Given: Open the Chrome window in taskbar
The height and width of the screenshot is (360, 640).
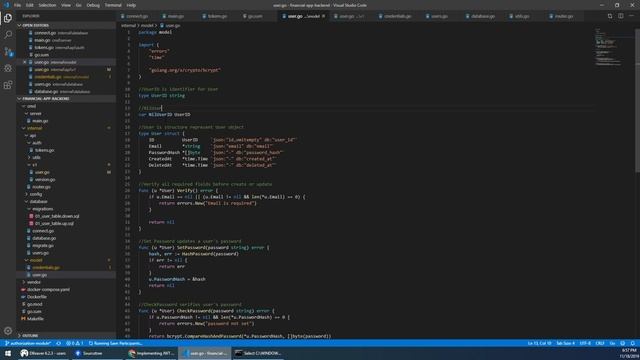Looking at the screenshot, I should tap(151, 353).
